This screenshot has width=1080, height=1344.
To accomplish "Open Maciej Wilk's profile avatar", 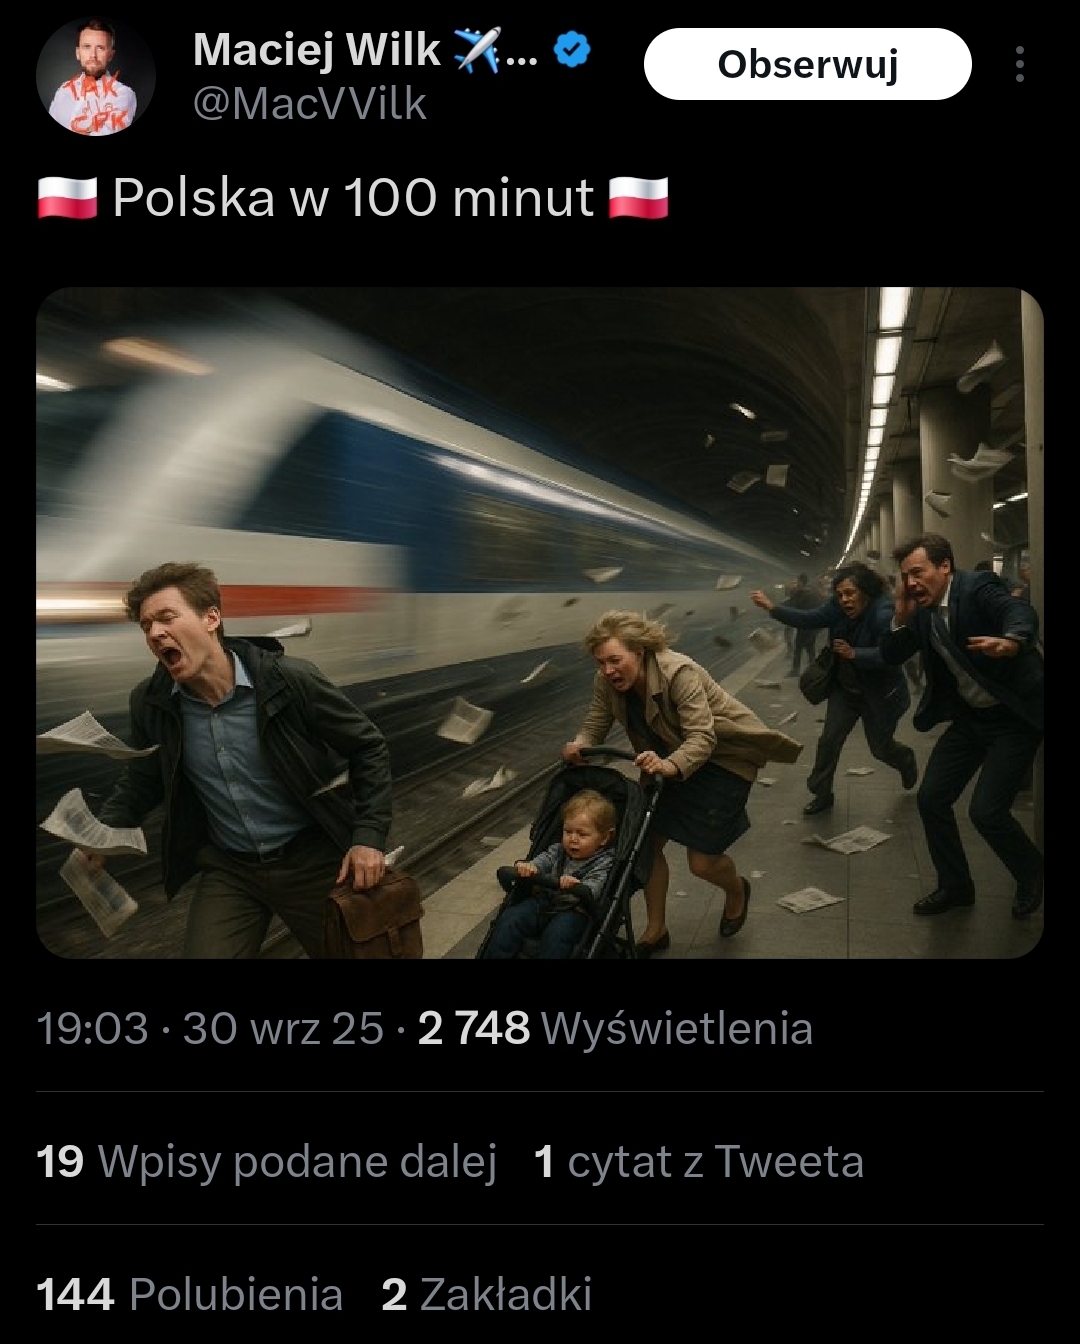I will (96, 76).
